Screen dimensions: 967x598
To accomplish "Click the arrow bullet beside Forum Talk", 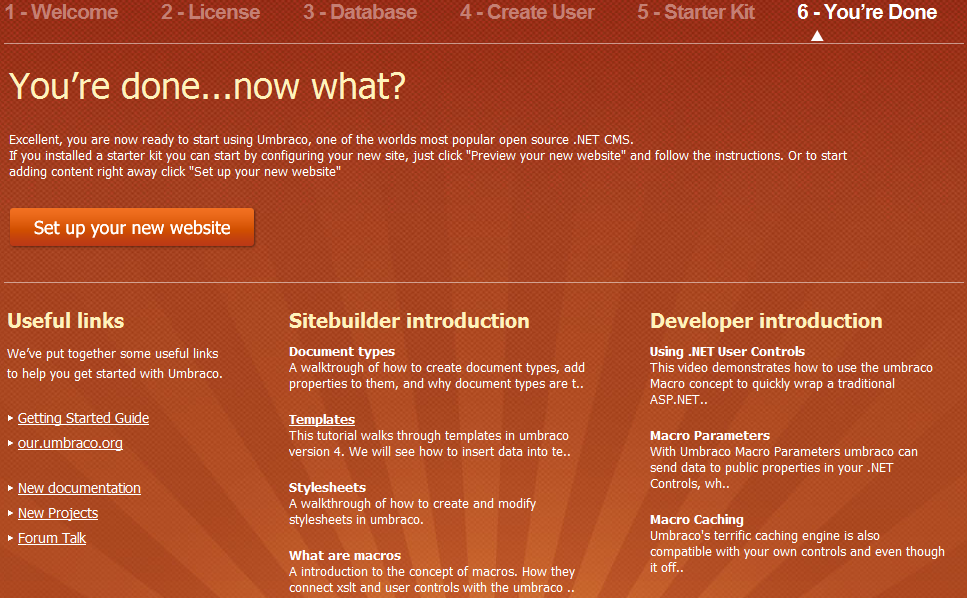I will [10, 538].
